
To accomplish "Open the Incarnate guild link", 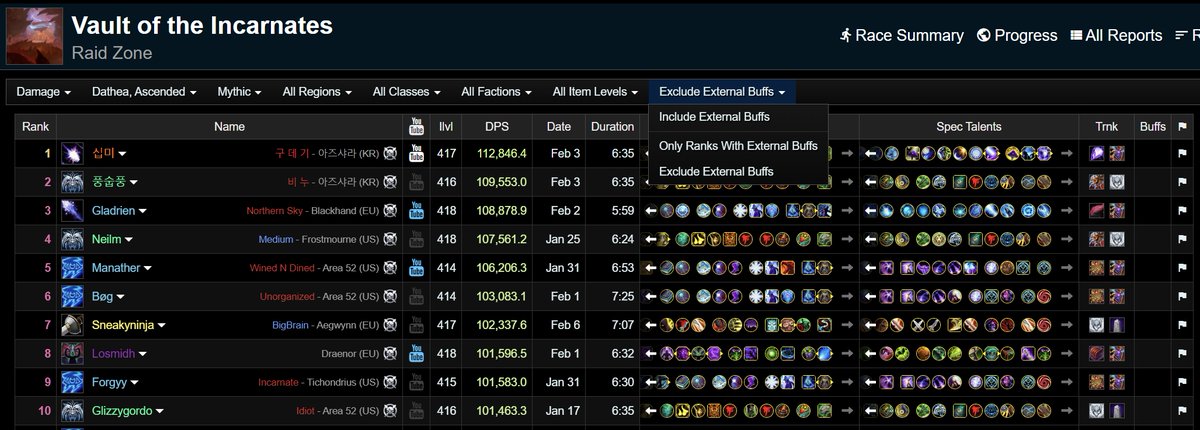I will pos(279,383).
